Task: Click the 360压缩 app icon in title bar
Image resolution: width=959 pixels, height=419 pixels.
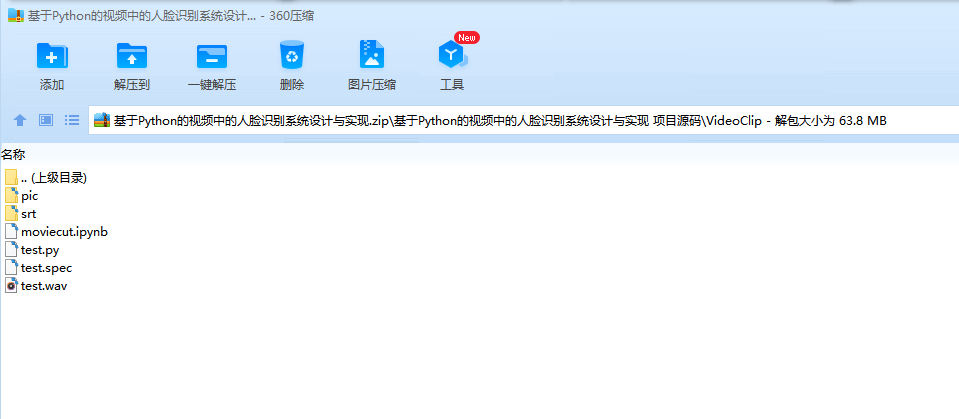Action: (16, 16)
